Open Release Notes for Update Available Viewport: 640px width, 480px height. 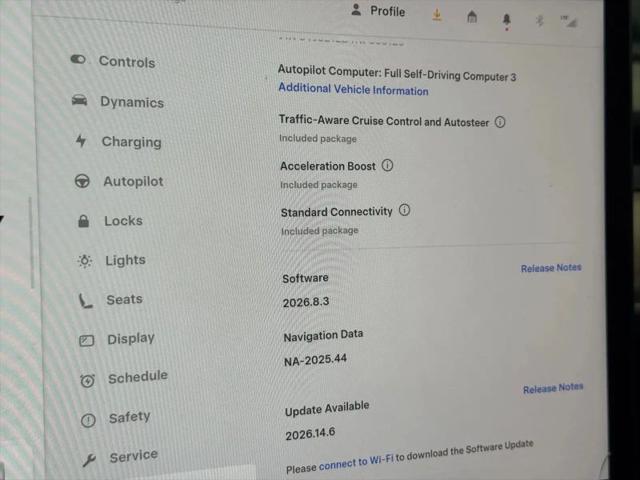pyautogui.click(x=553, y=388)
